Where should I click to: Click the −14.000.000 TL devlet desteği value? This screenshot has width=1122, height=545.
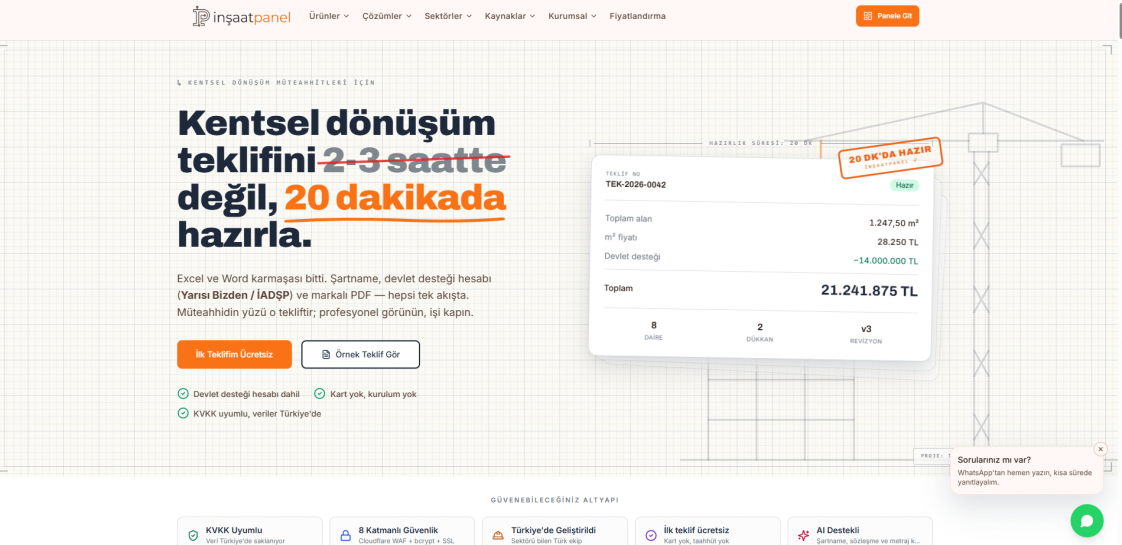click(885, 261)
